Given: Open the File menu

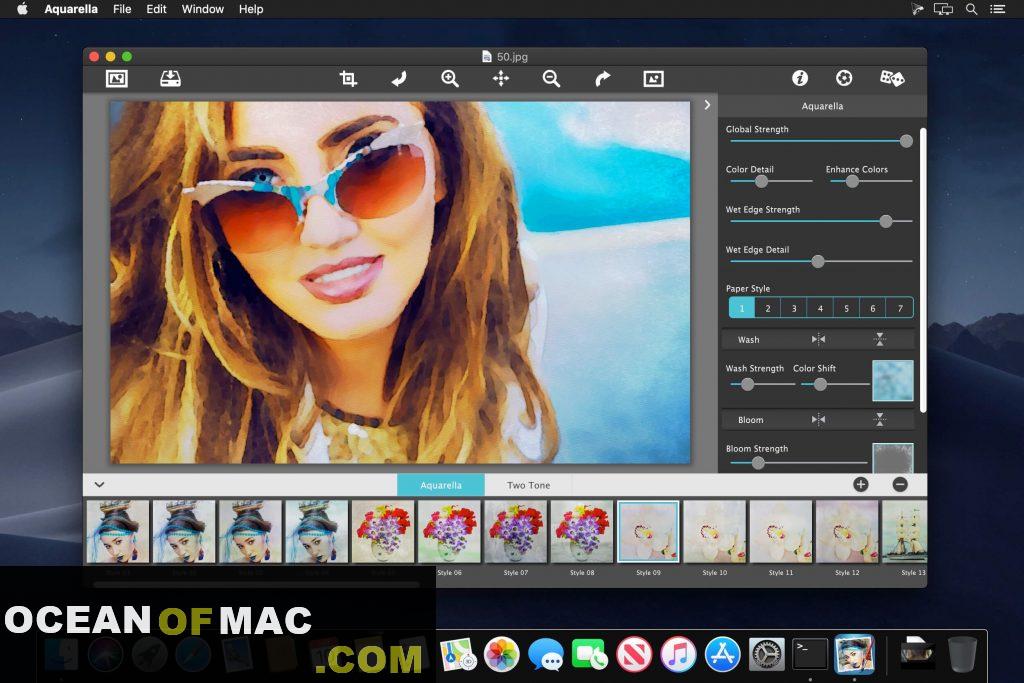Looking at the screenshot, I should point(122,9).
